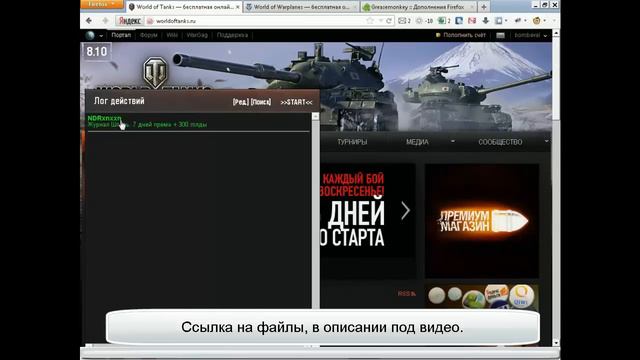The image size is (640, 360).
Task: Click the red RSS link
Action: point(407,293)
